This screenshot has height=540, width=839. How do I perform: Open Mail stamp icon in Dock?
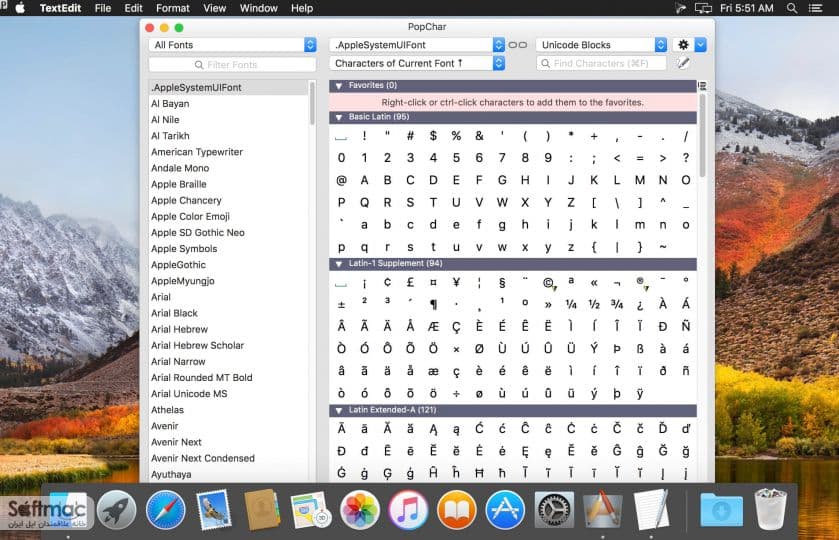(213, 510)
